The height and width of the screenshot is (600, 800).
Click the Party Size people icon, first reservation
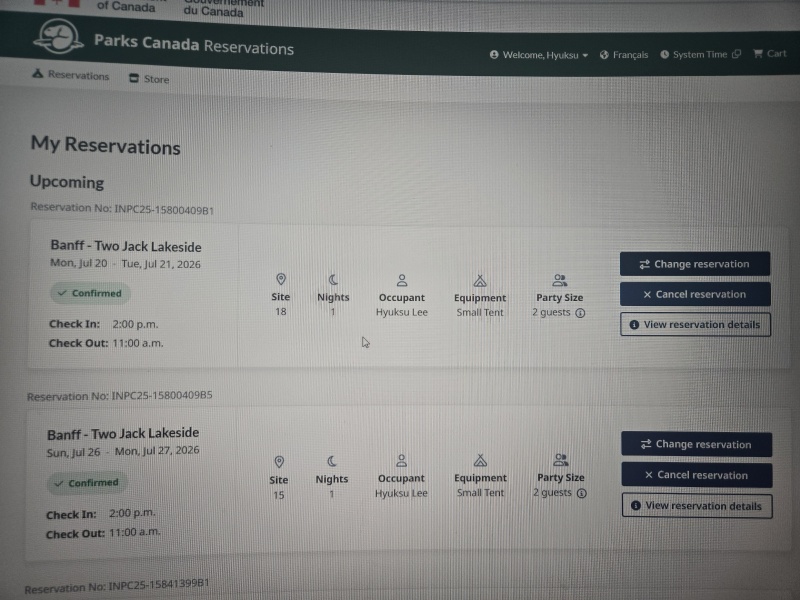click(x=560, y=280)
